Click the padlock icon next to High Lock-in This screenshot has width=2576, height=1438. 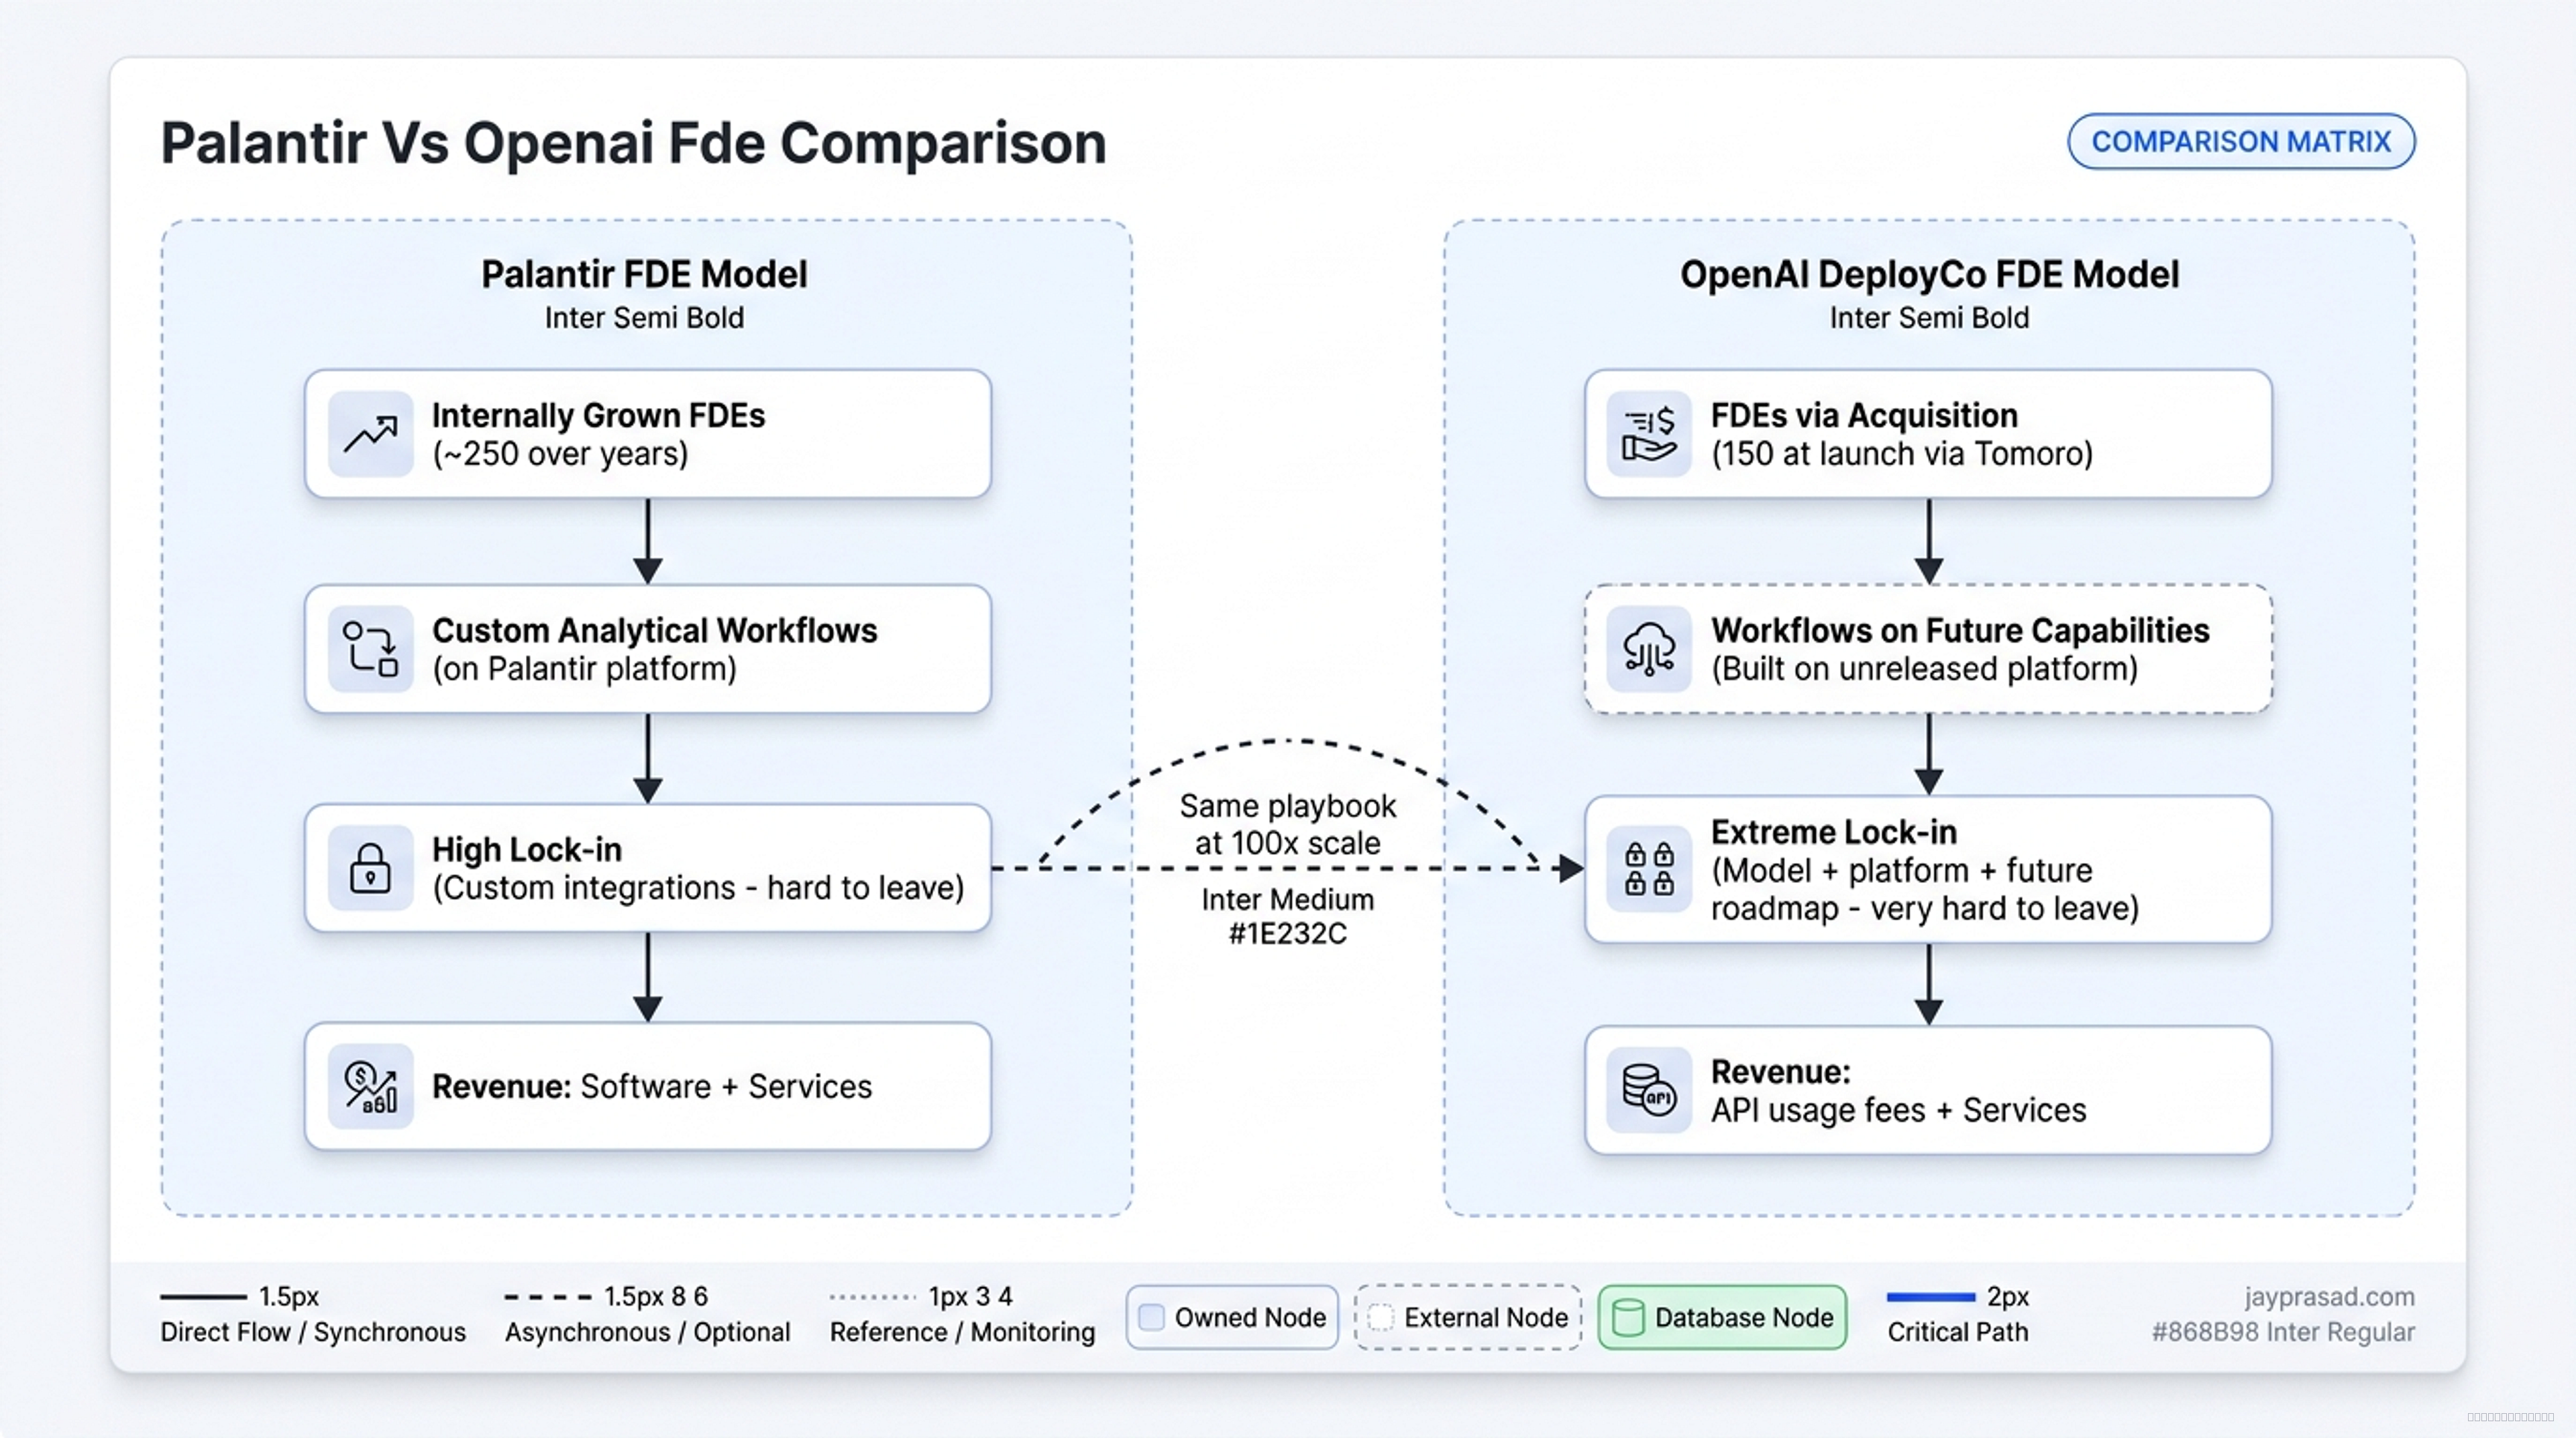coord(371,867)
